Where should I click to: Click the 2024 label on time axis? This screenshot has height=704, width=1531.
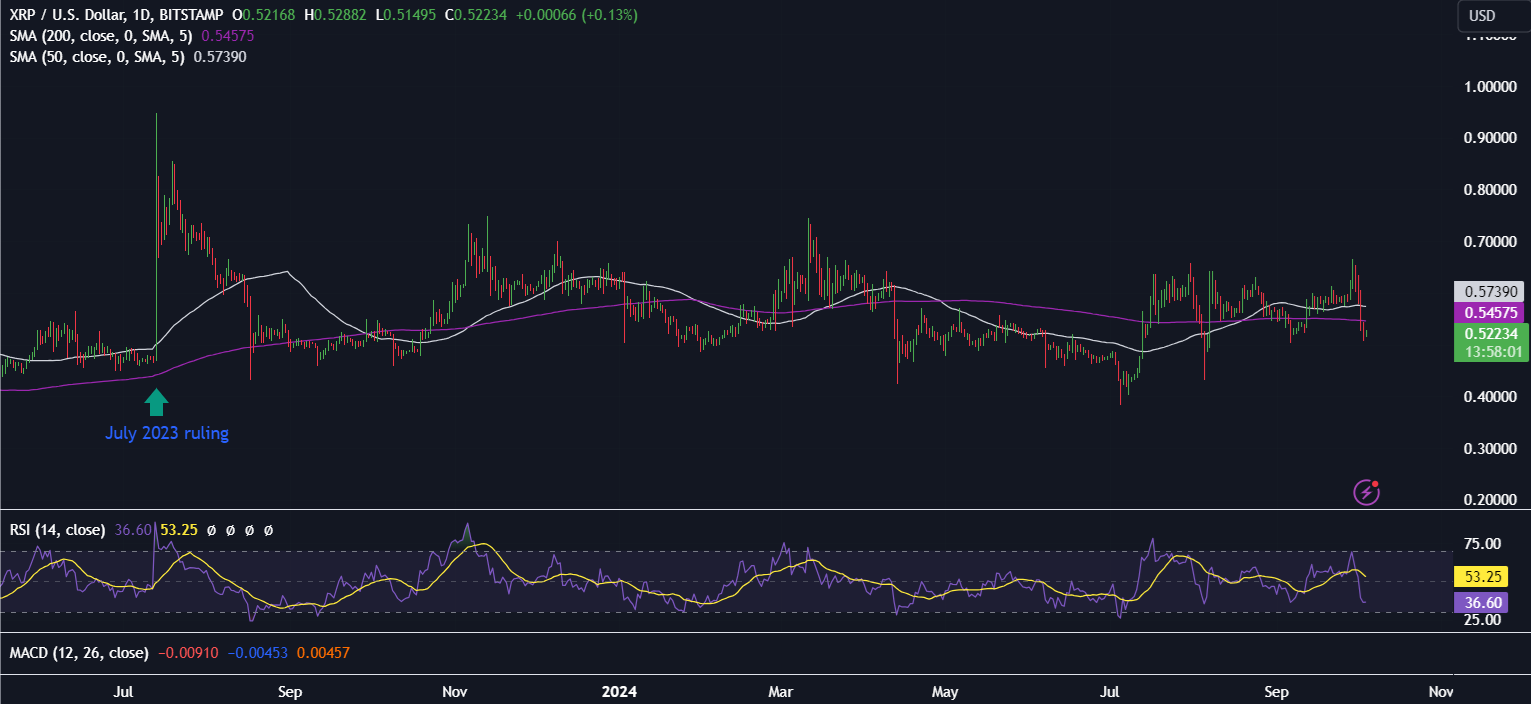[x=620, y=691]
